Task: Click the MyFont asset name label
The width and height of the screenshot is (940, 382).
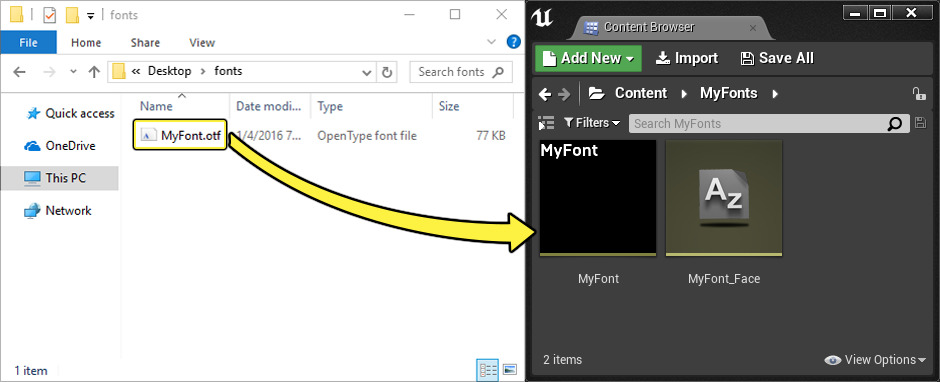Action: click(598, 279)
